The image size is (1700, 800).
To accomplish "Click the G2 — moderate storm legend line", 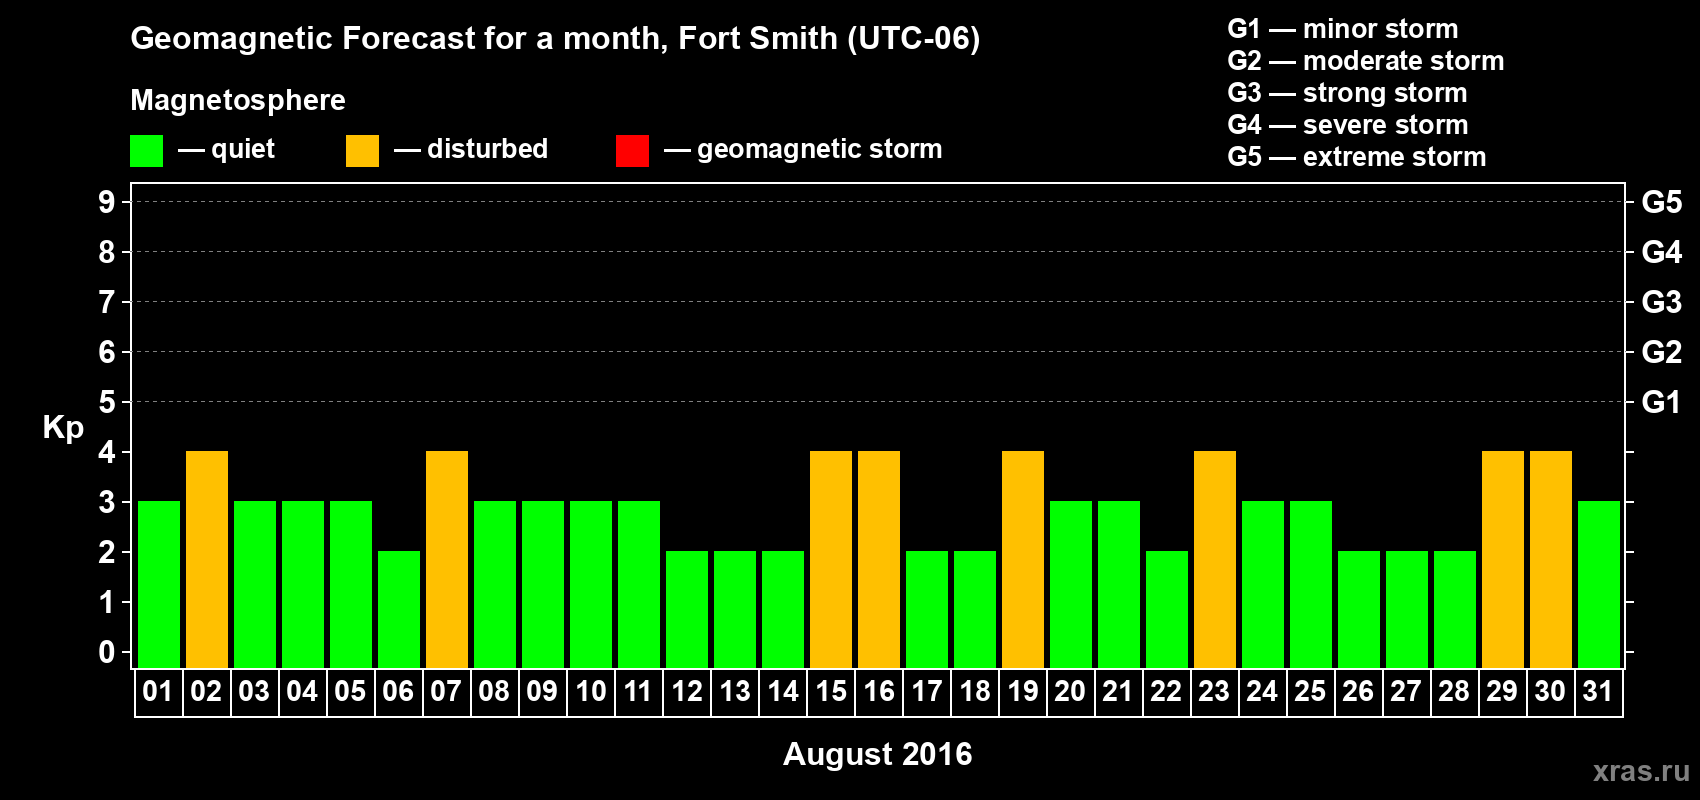I will [1366, 61].
